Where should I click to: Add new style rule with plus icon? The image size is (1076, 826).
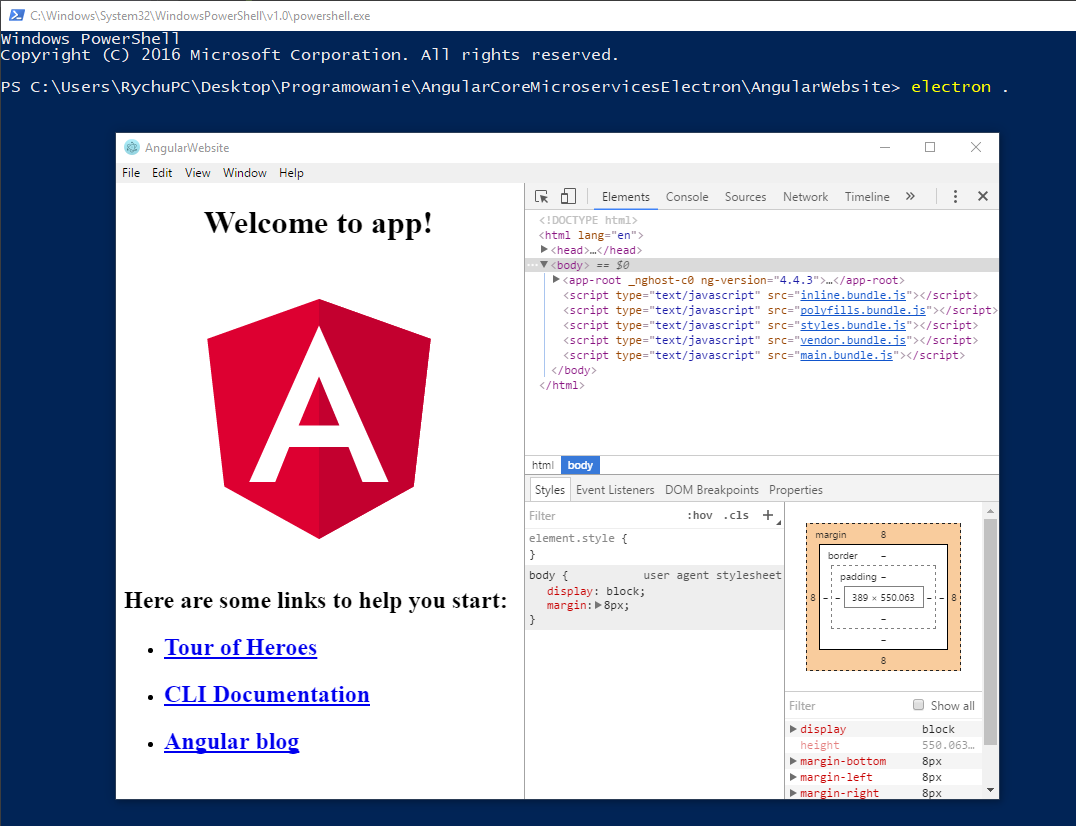768,515
